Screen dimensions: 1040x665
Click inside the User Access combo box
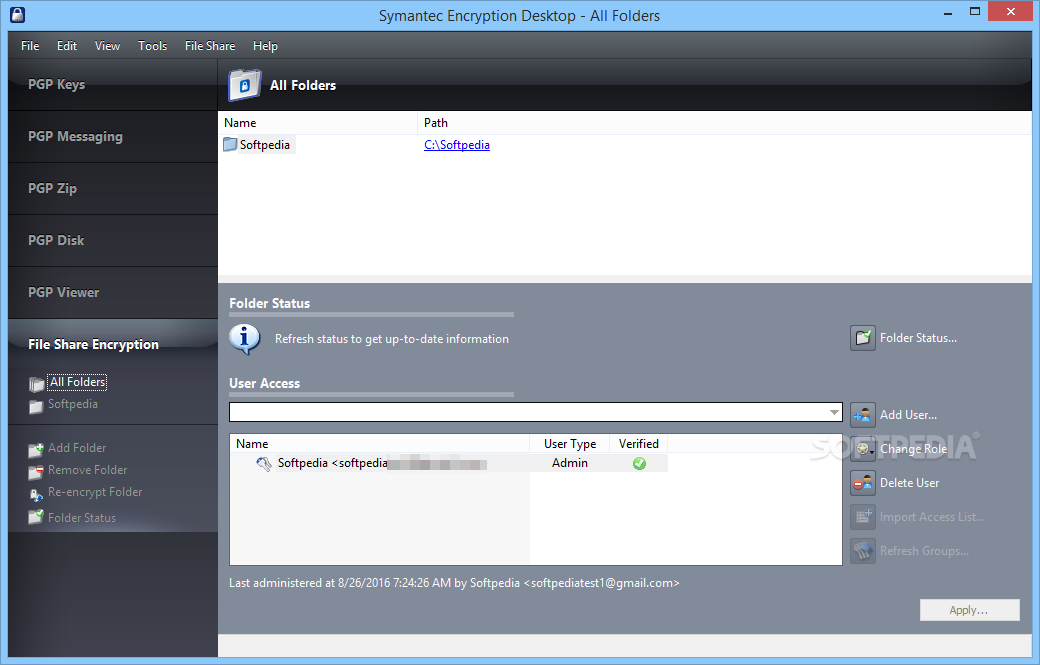[x=528, y=412]
